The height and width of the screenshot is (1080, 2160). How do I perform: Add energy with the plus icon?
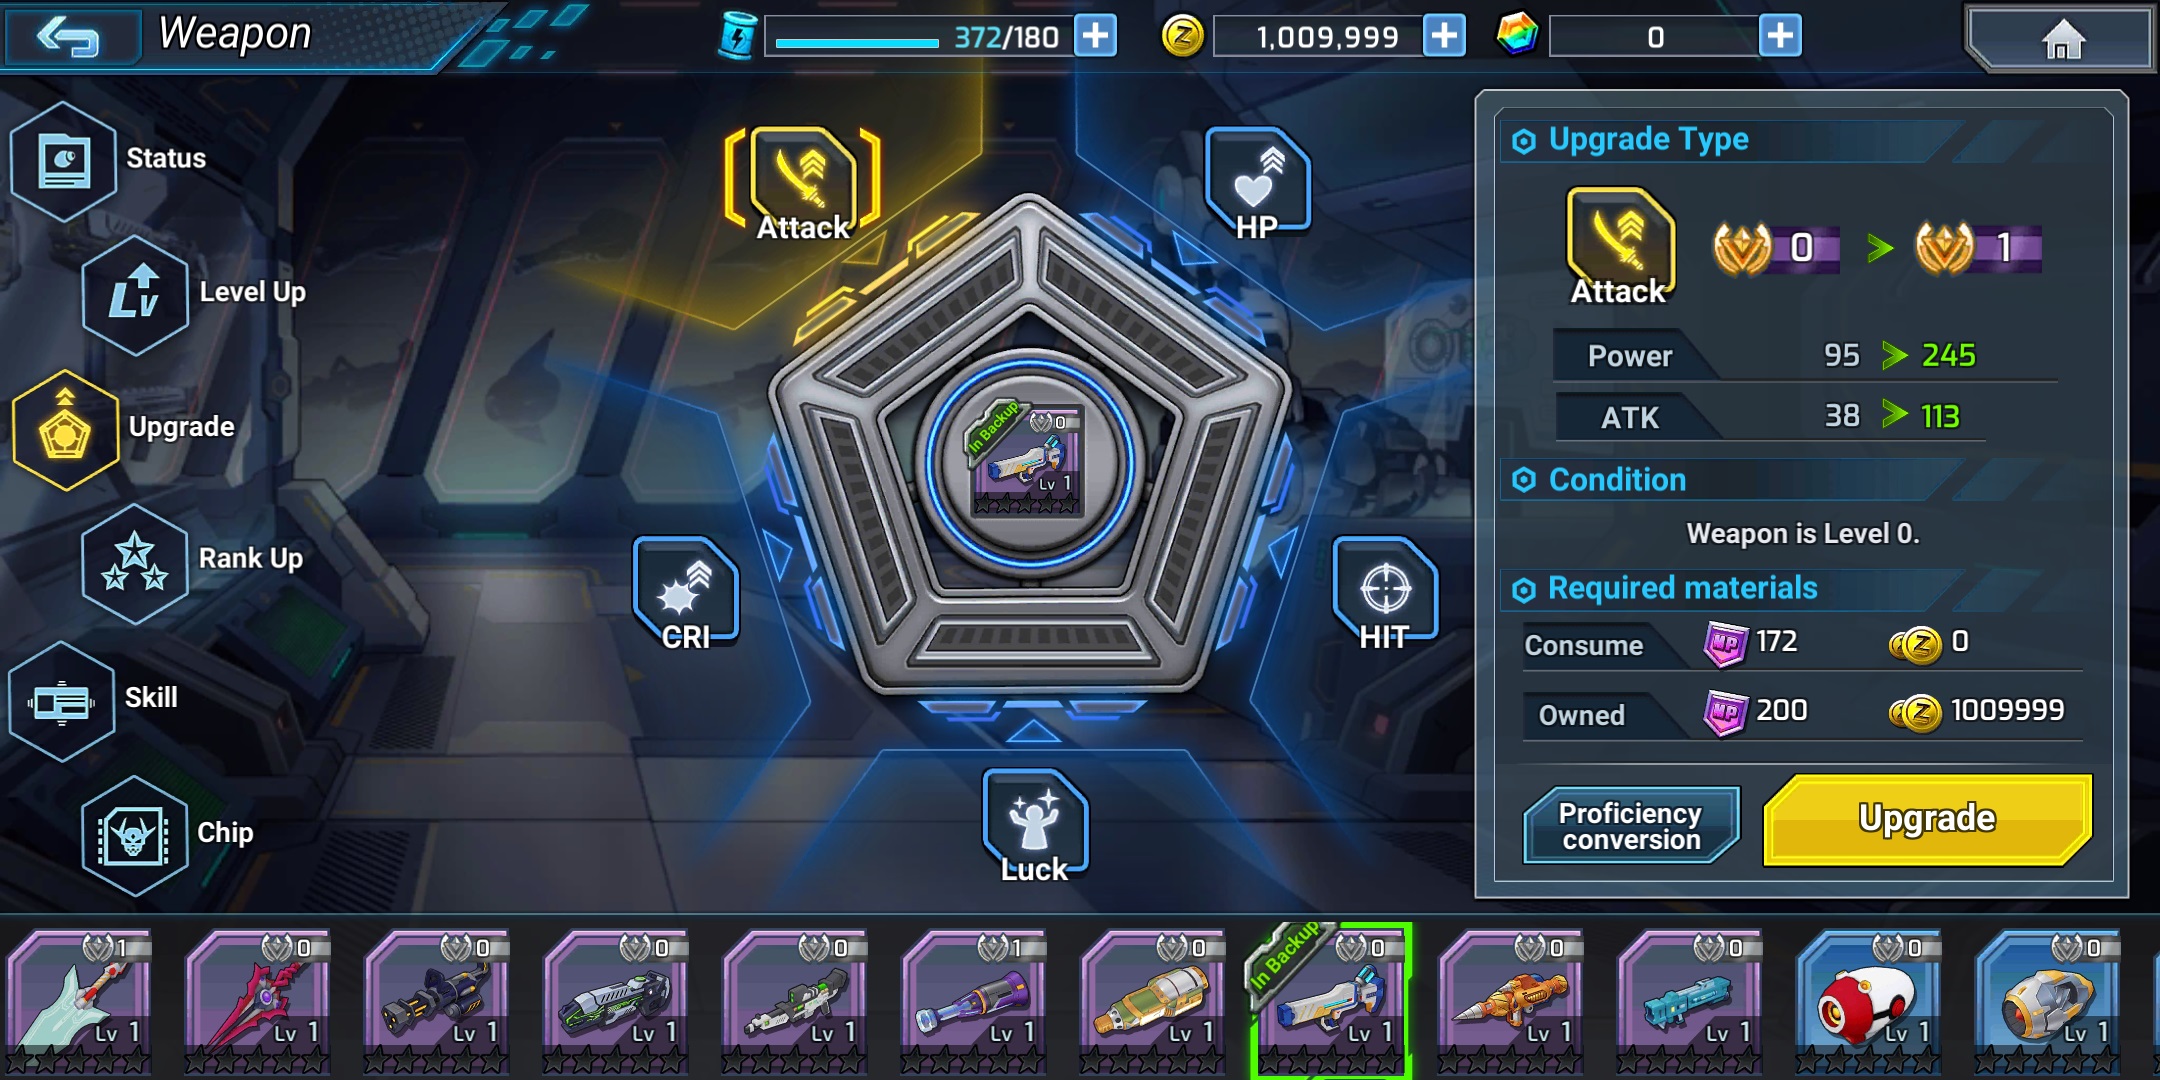pos(1096,36)
